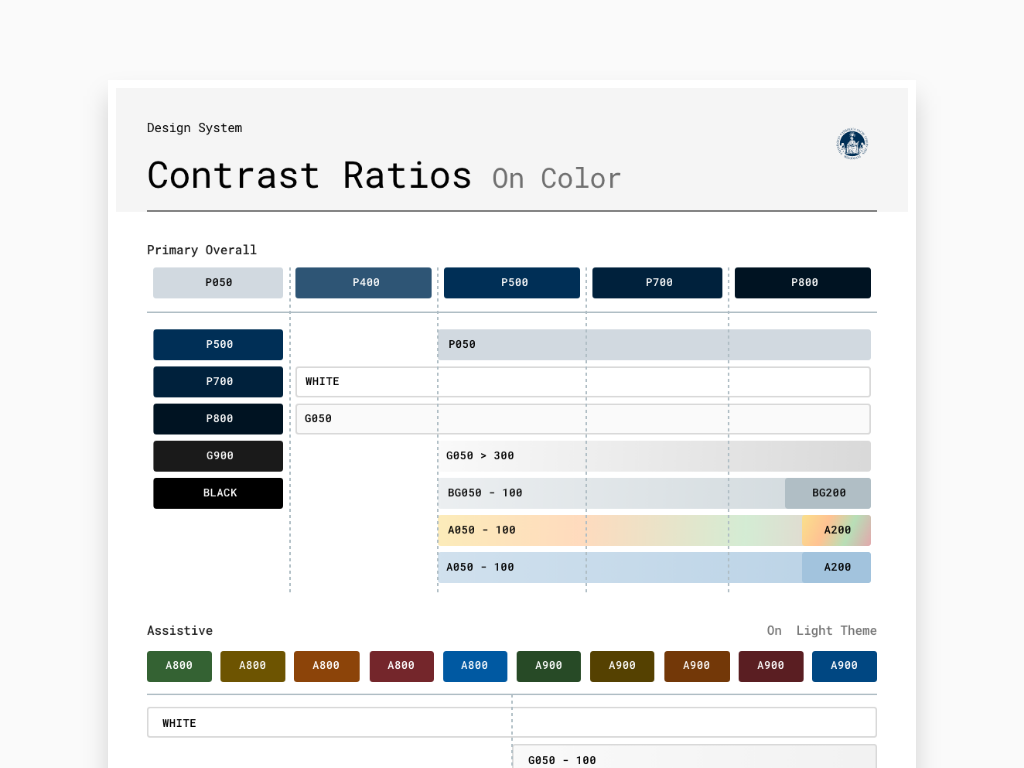Pick the P700 swatch in top primary row
The height and width of the screenshot is (768, 1024).
(x=657, y=283)
